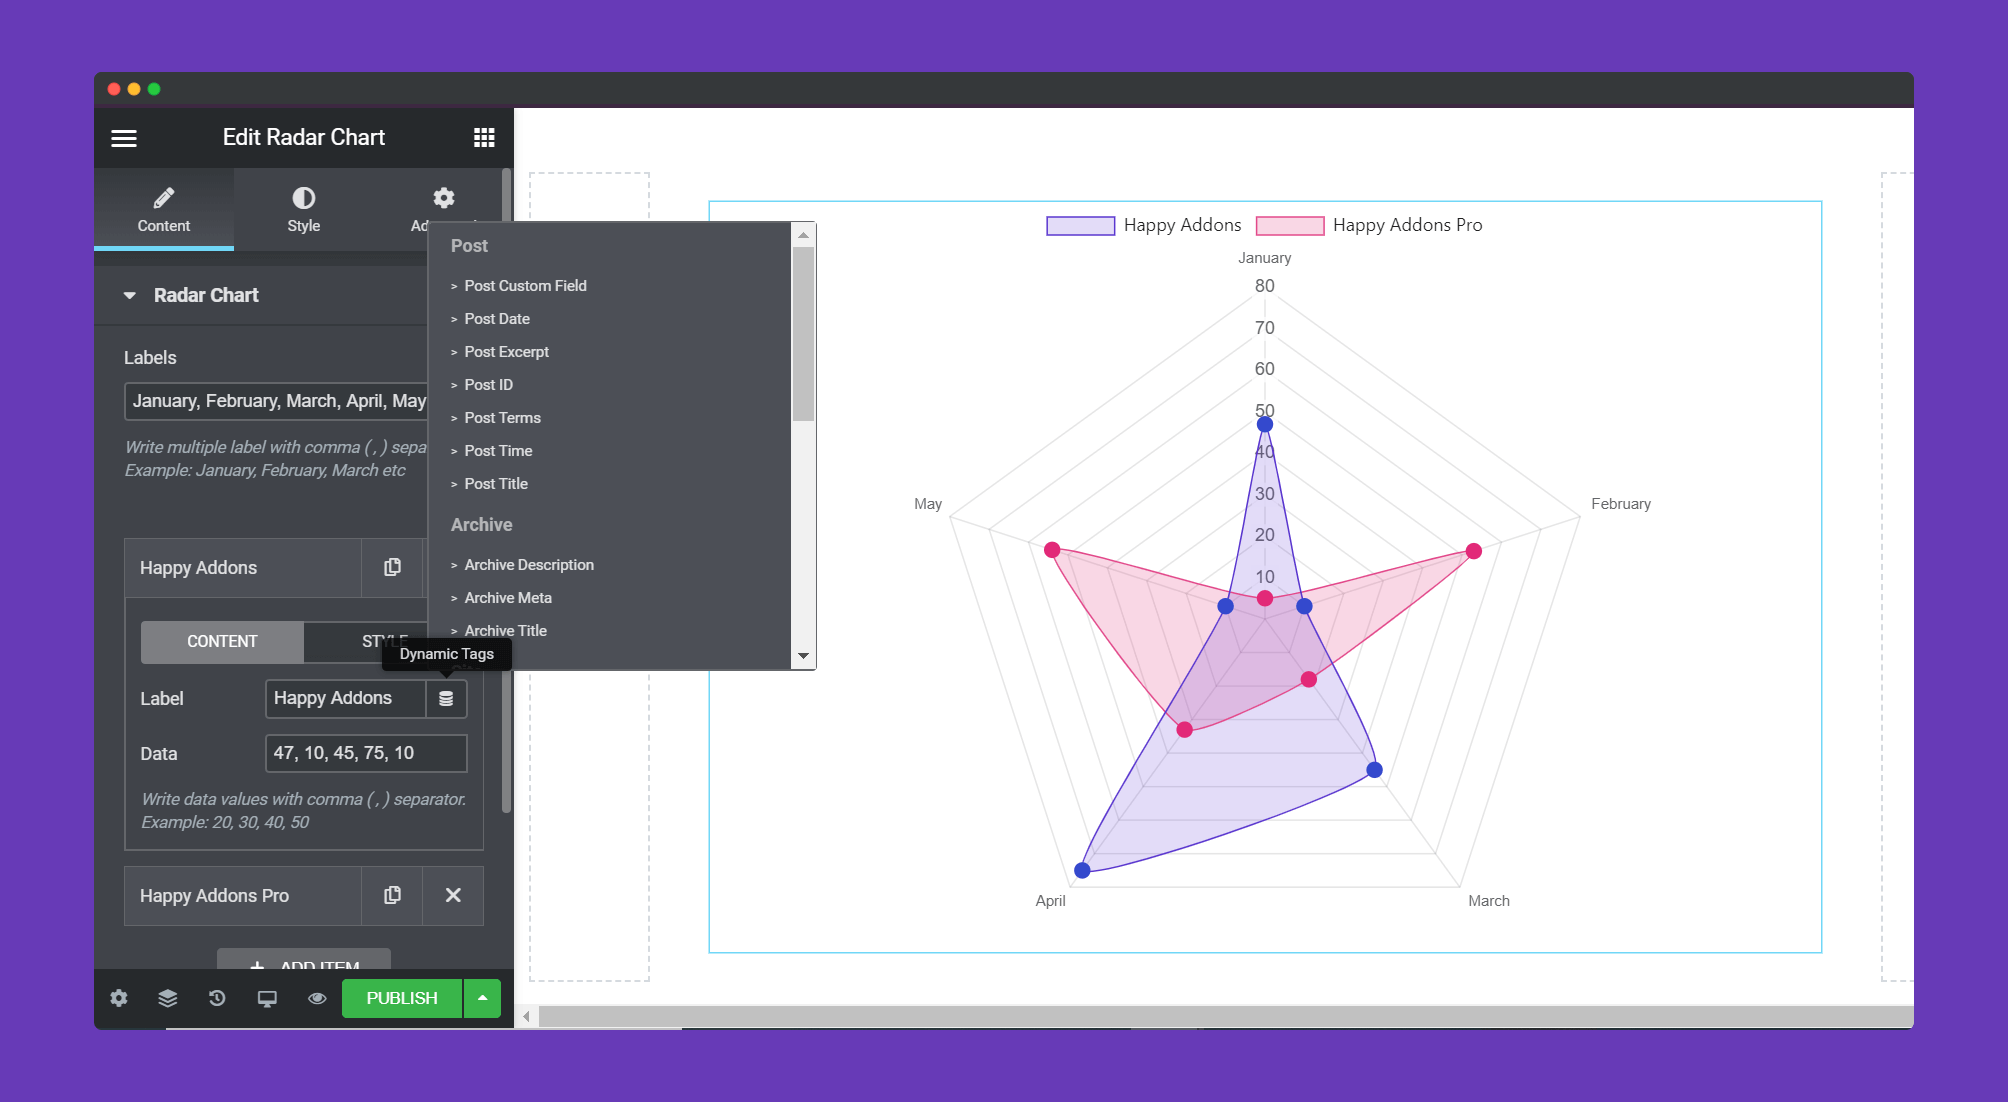Open the Navigator layers icon
The height and width of the screenshot is (1102, 2008).
tap(168, 998)
